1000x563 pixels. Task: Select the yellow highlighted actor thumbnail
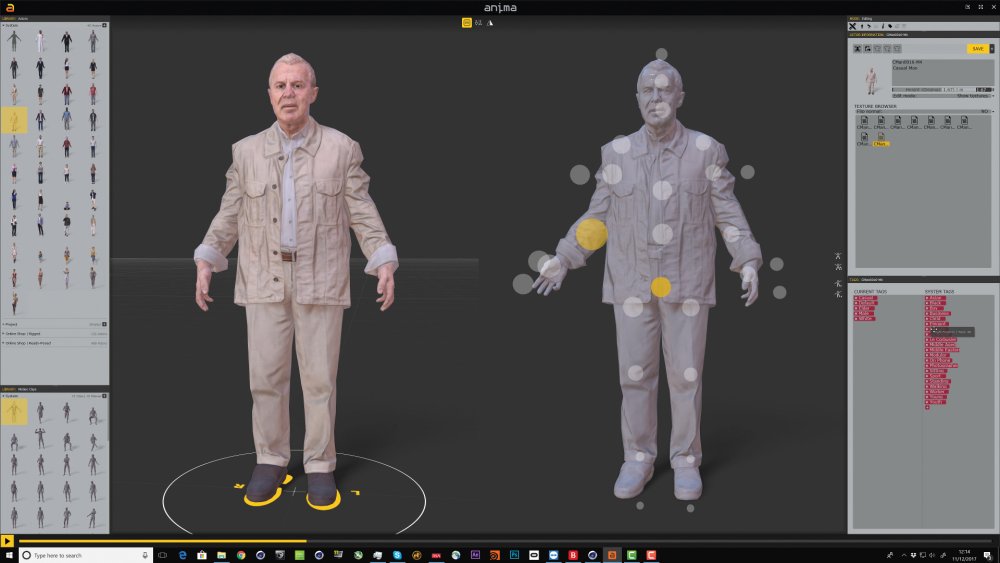14,120
